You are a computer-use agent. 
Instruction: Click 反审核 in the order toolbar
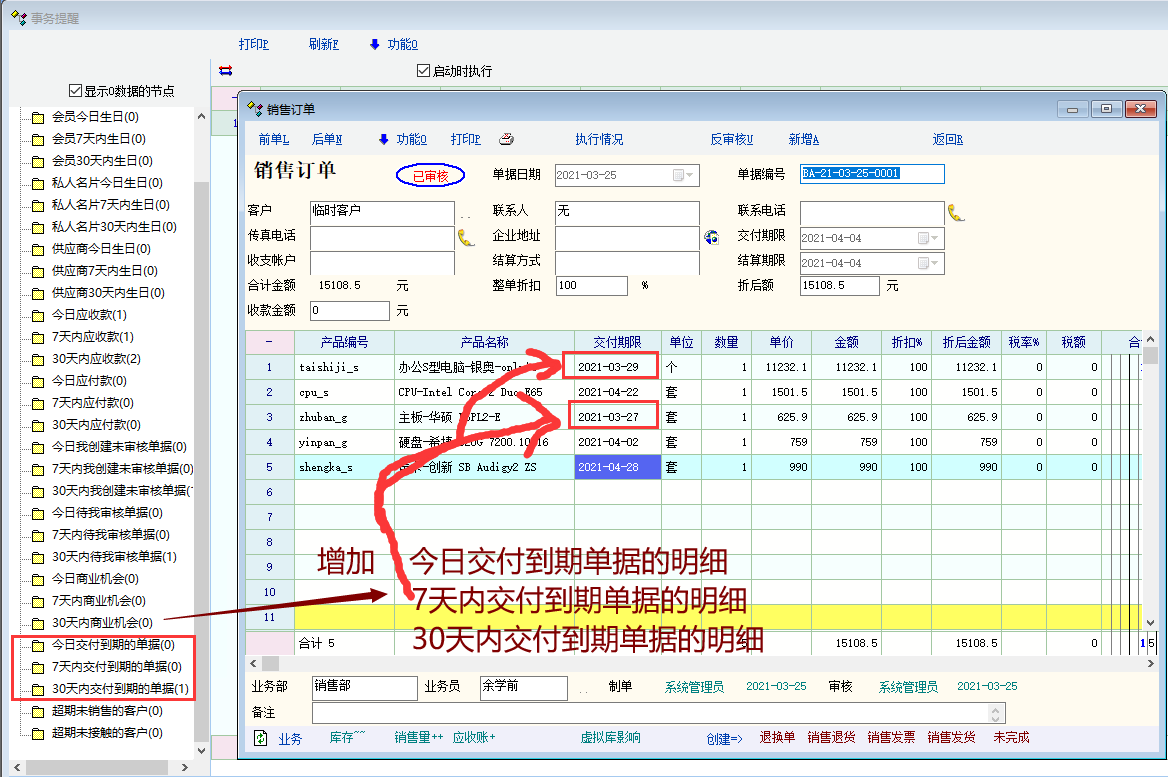tap(731, 139)
